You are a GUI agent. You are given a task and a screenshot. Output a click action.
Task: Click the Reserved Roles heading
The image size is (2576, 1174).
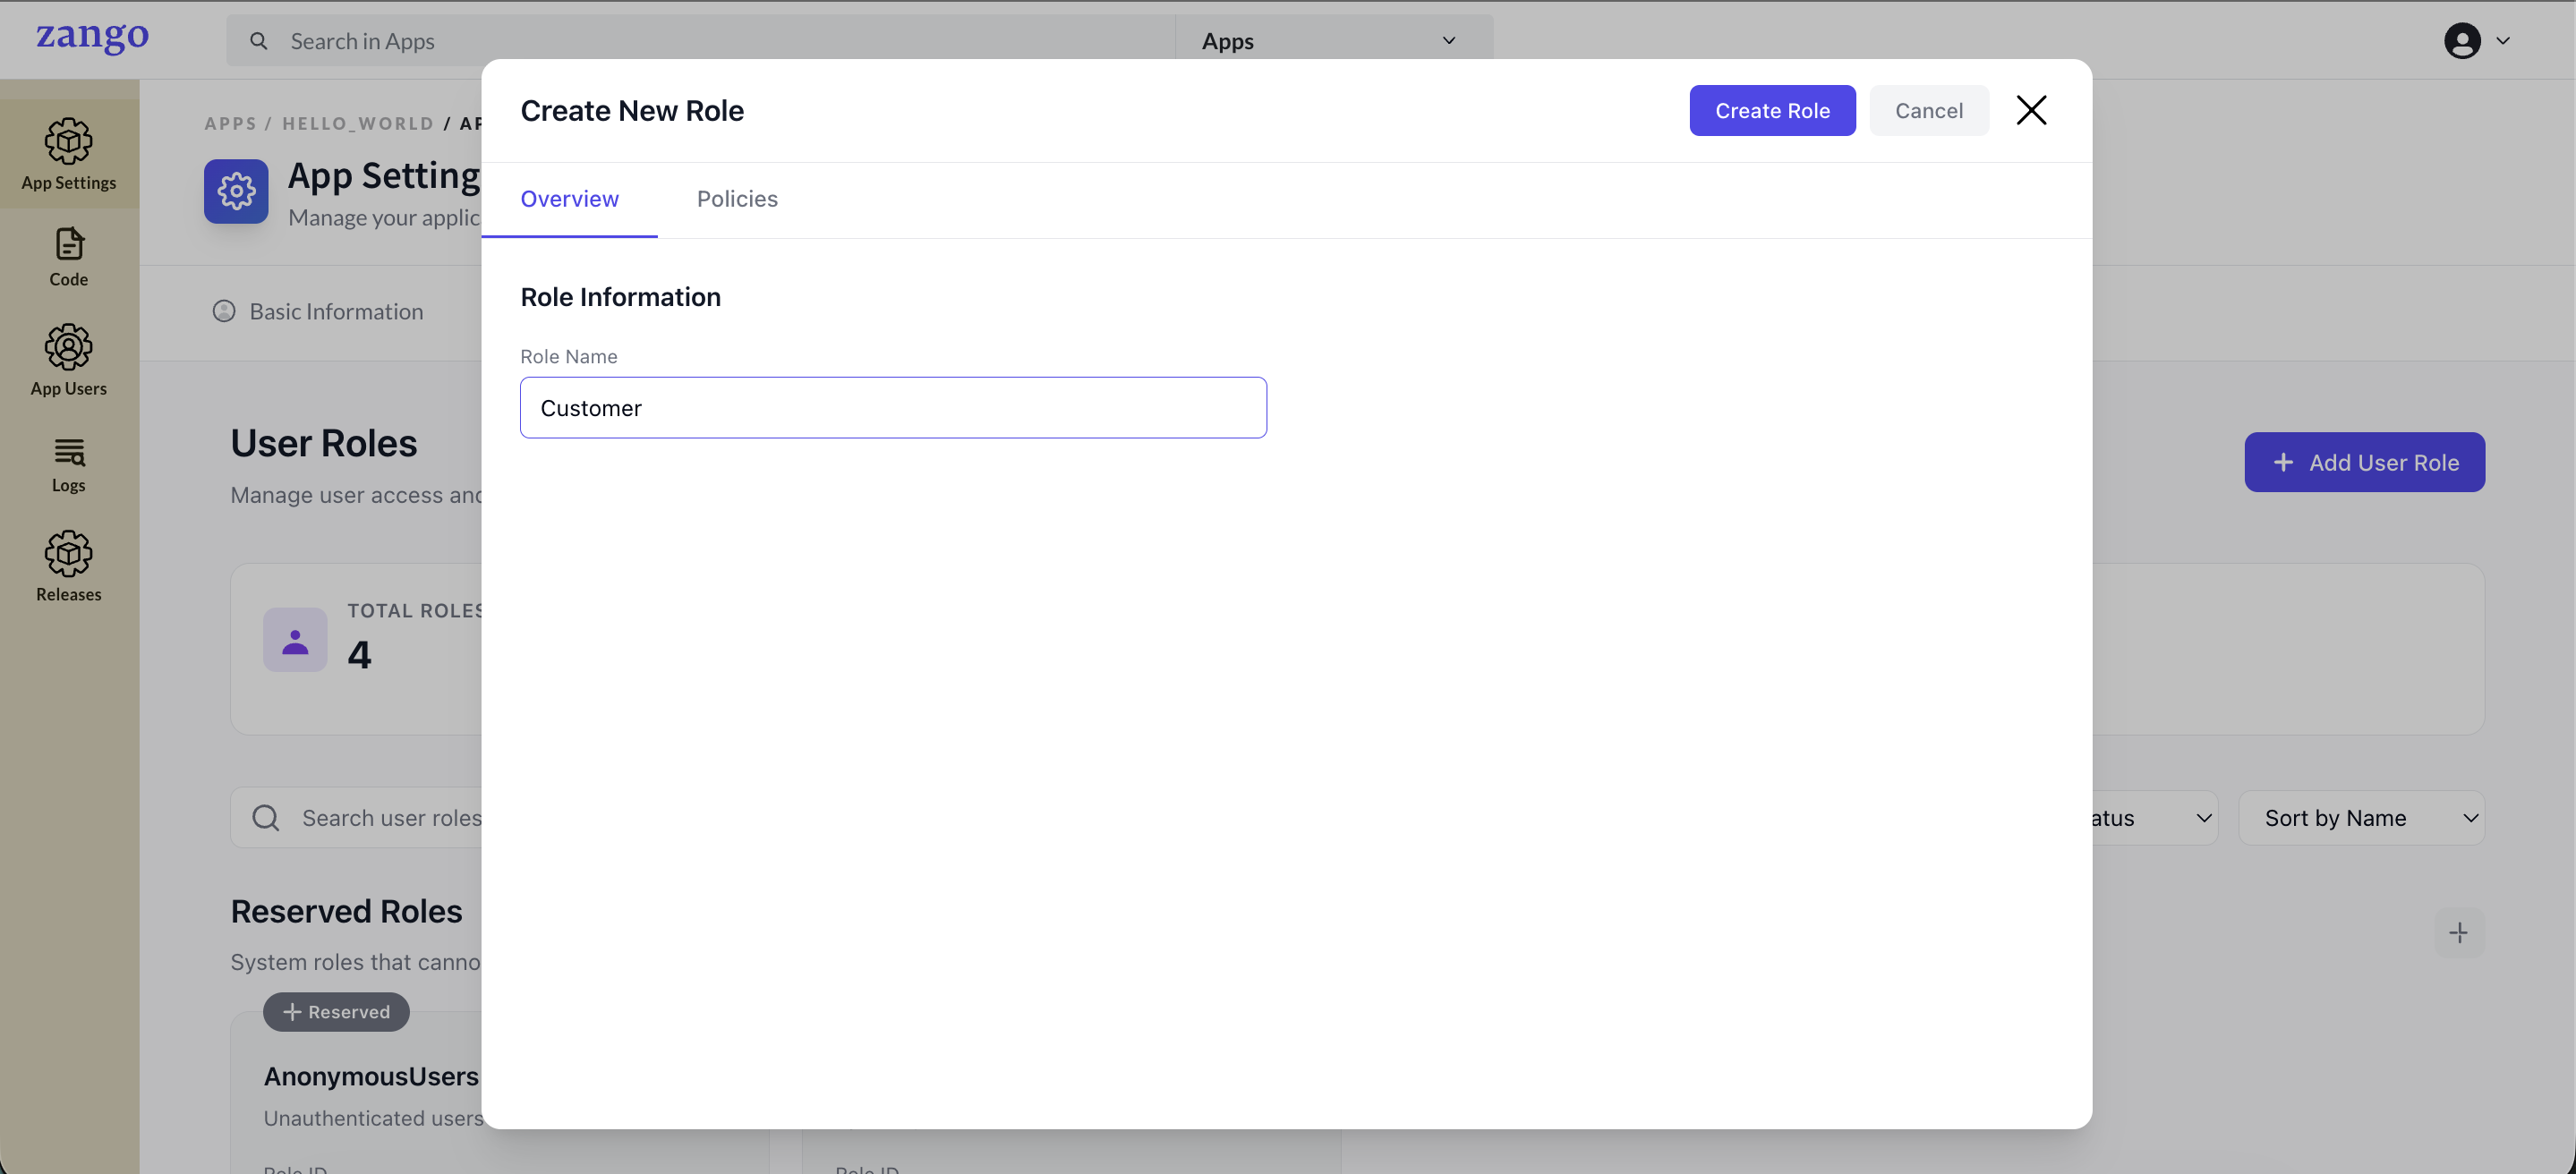pos(346,911)
